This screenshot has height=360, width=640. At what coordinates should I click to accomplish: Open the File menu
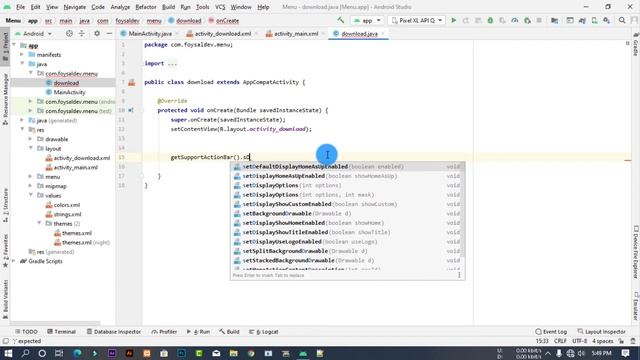click(x=20, y=7)
